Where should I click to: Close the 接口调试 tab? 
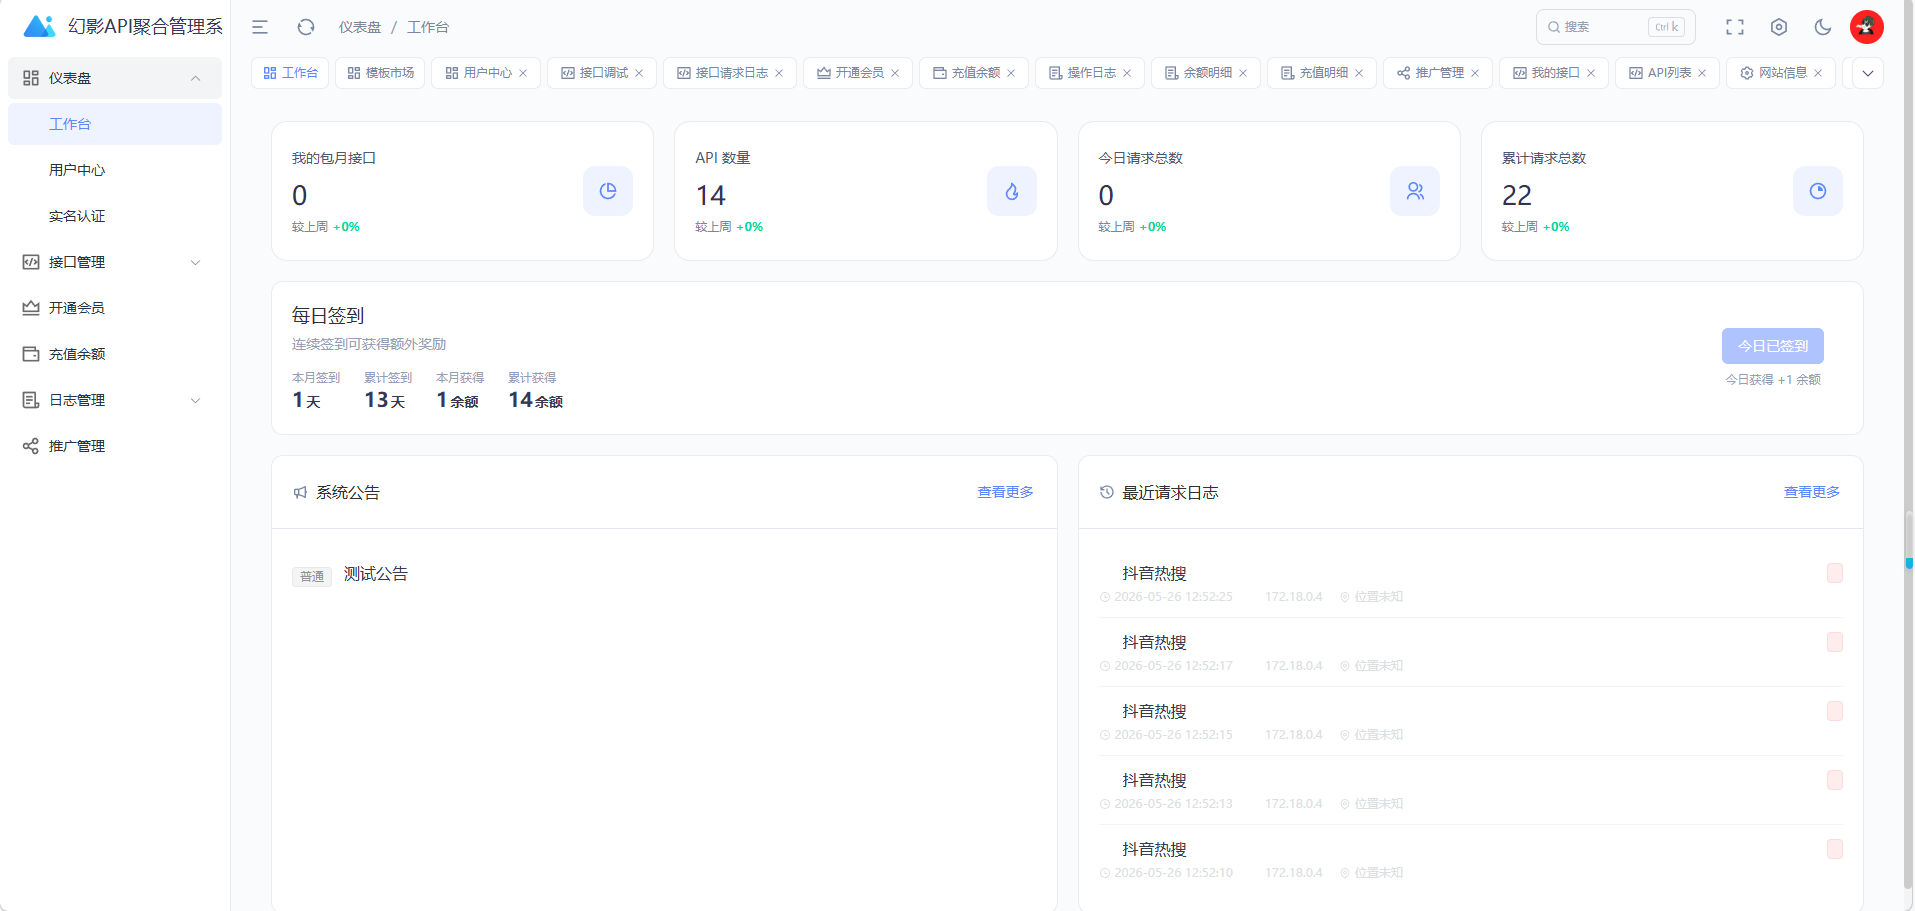(x=639, y=73)
